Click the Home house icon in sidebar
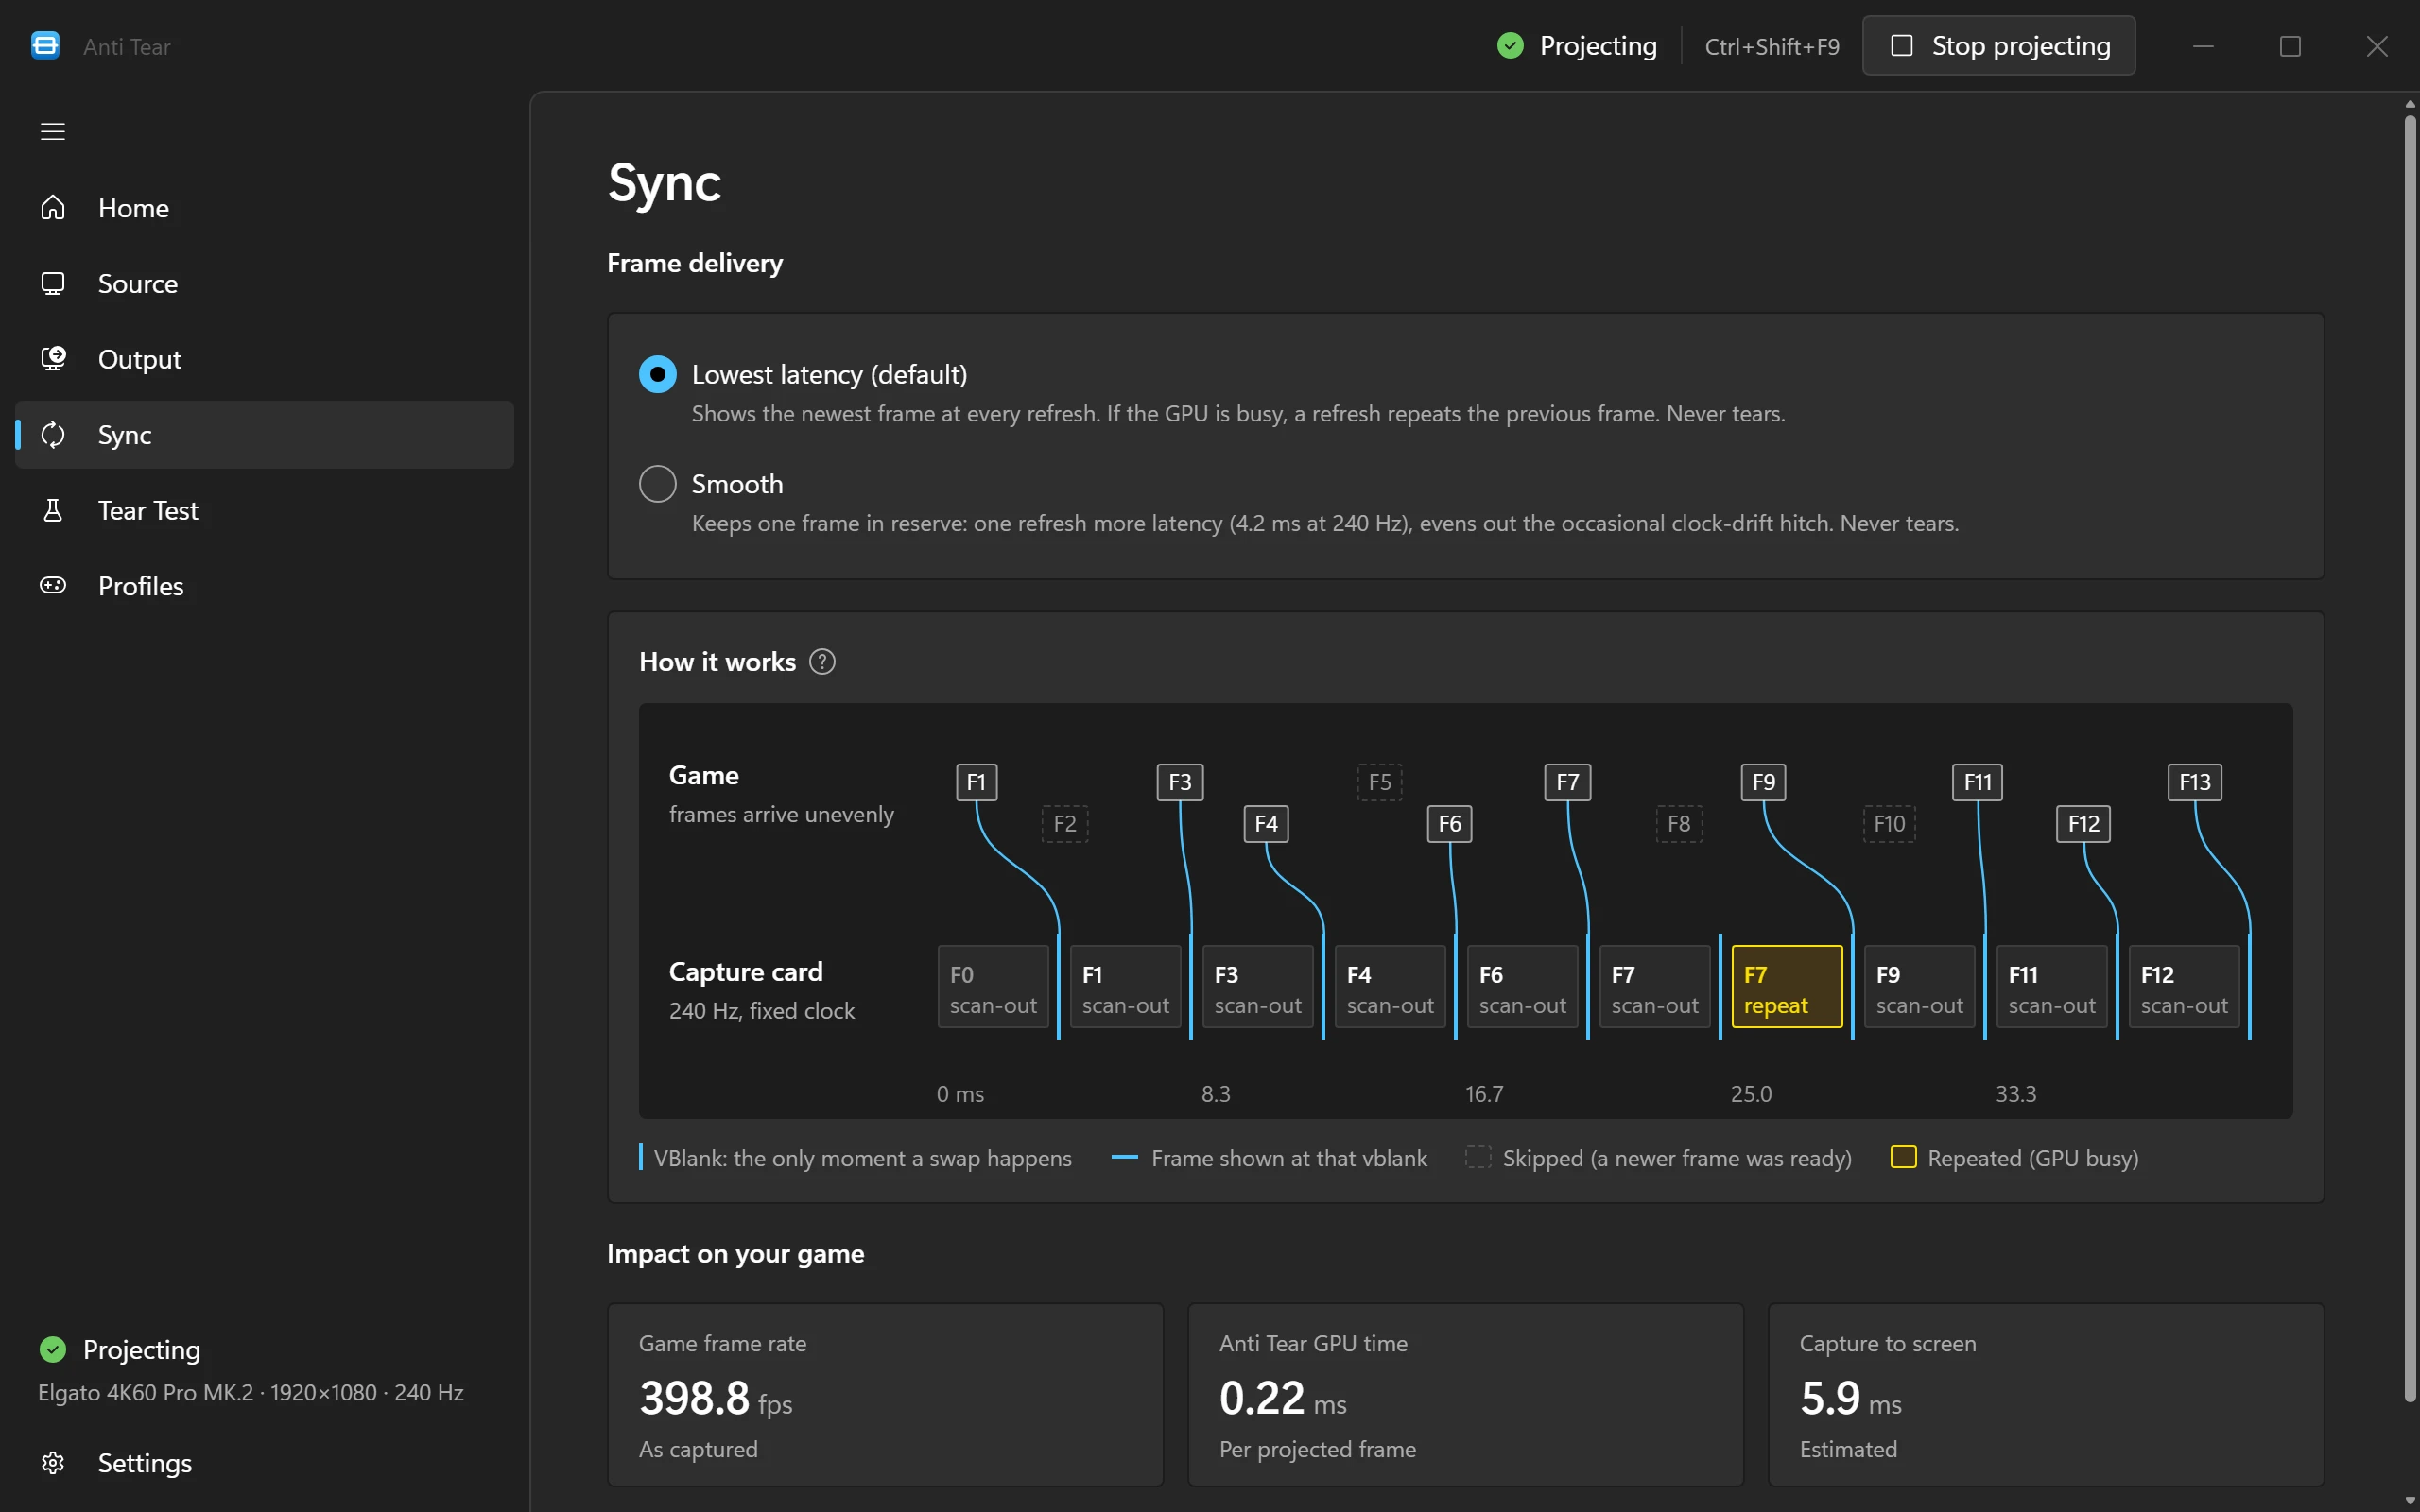The width and height of the screenshot is (2420, 1512). [53, 207]
